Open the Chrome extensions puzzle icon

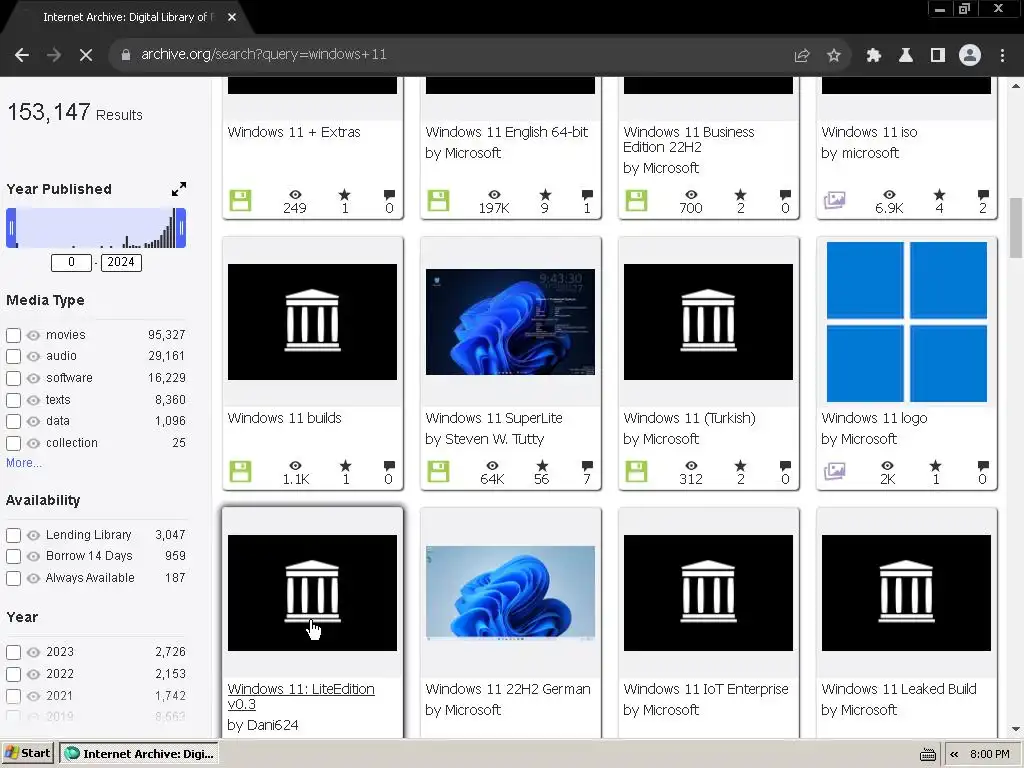(874, 56)
